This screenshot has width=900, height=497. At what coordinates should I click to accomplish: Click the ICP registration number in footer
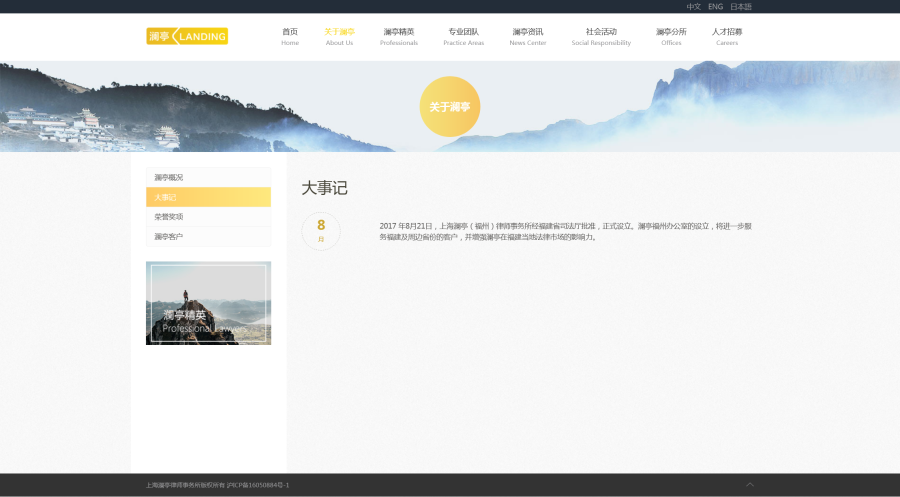[258, 485]
